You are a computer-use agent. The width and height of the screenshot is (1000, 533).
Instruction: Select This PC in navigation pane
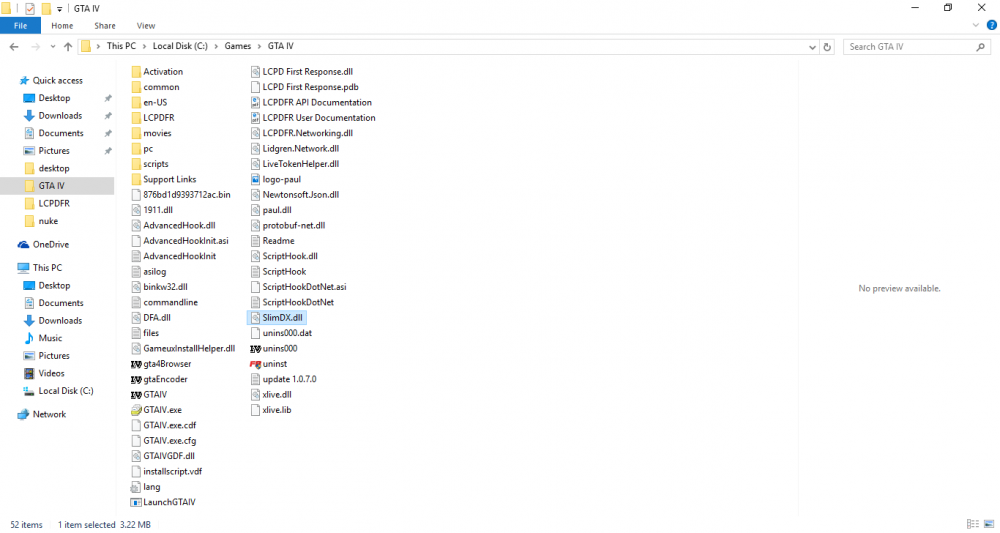[47, 268]
